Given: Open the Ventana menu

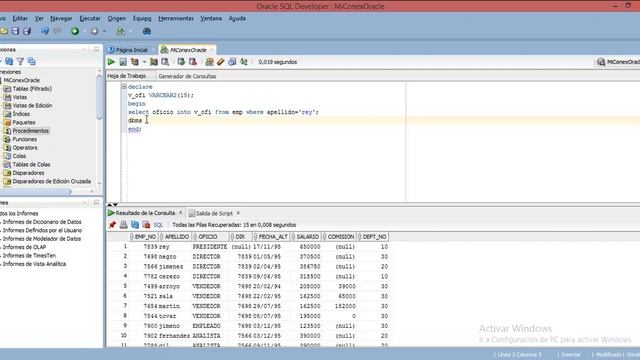Looking at the screenshot, I should 211,18.
